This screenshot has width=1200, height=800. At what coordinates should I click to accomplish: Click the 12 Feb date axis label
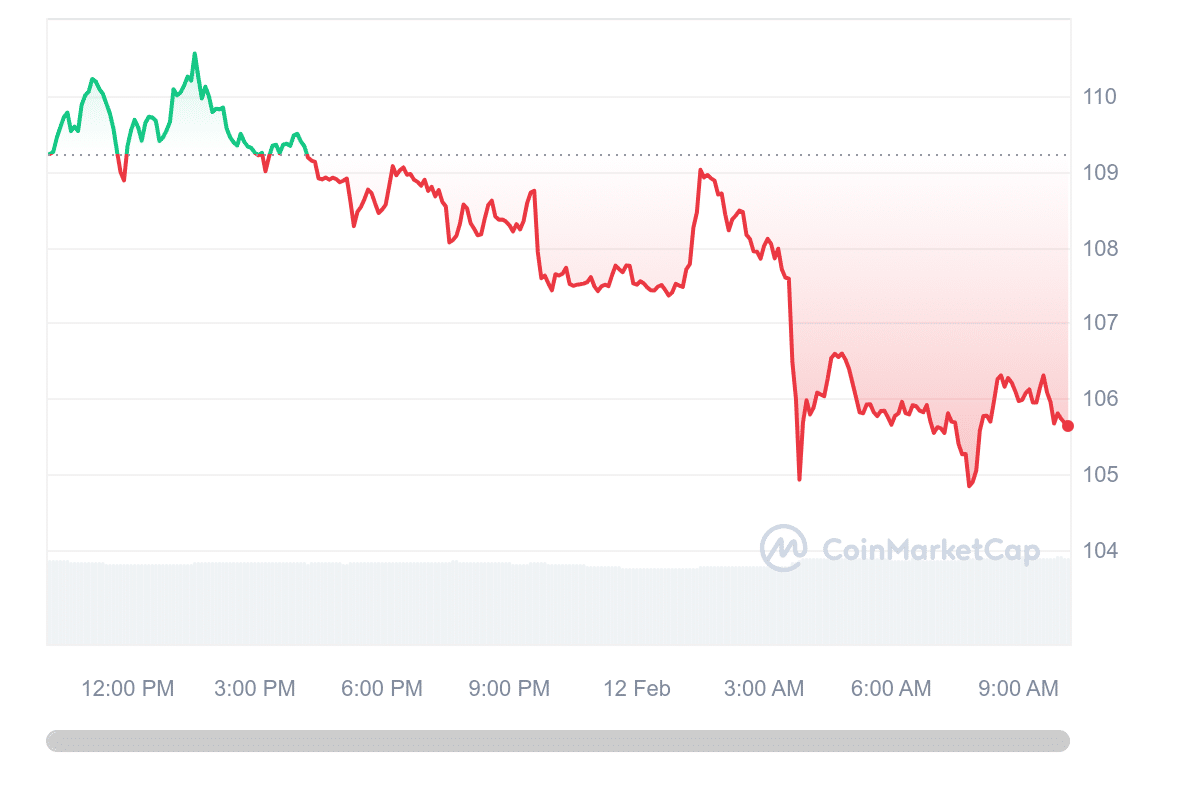[x=637, y=688]
